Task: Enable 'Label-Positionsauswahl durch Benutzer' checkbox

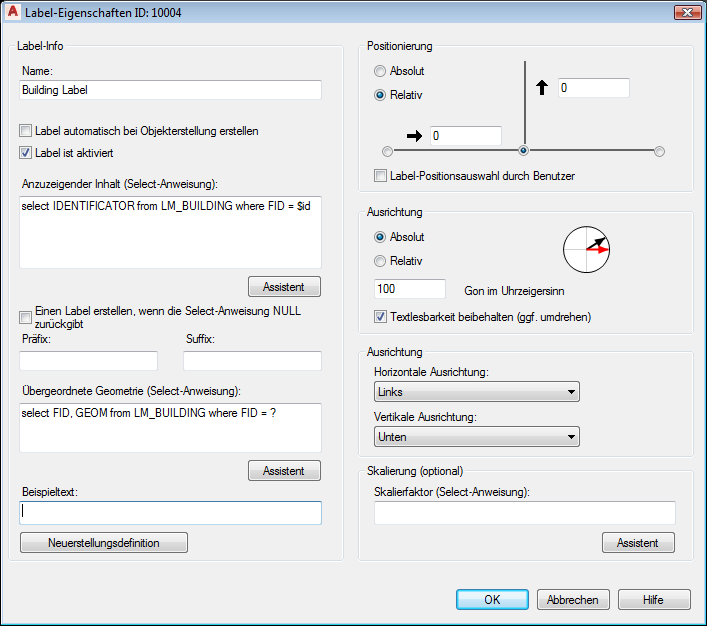Action: click(x=380, y=175)
